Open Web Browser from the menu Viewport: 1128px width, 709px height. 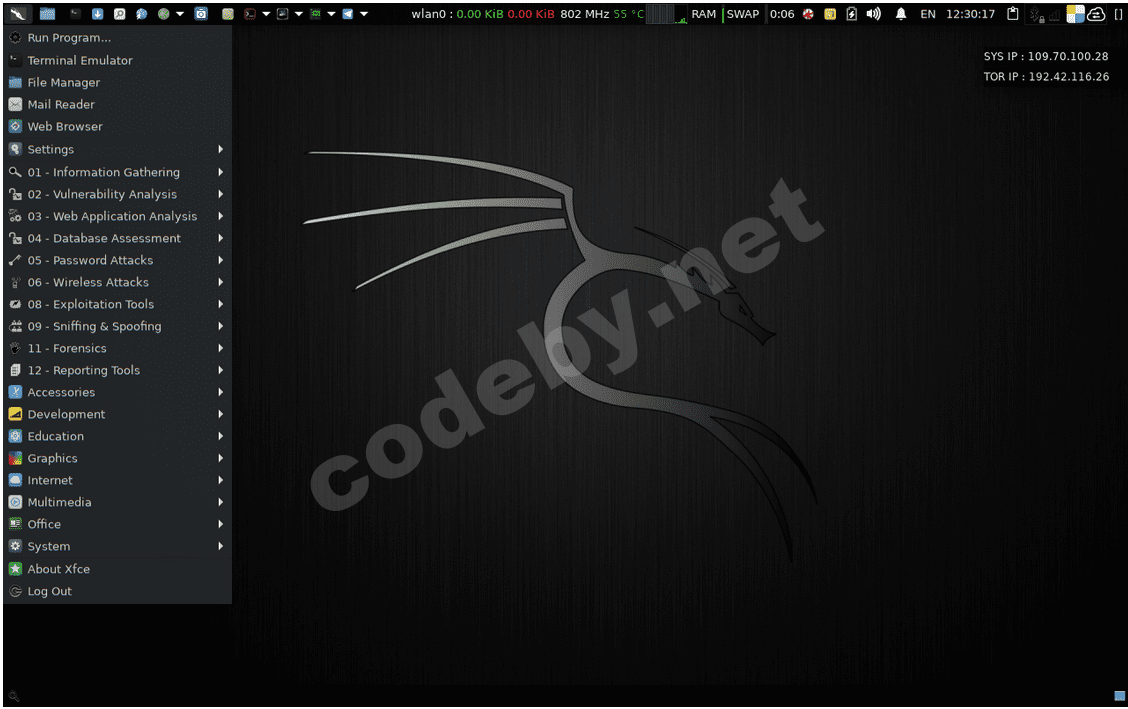(117, 127)
